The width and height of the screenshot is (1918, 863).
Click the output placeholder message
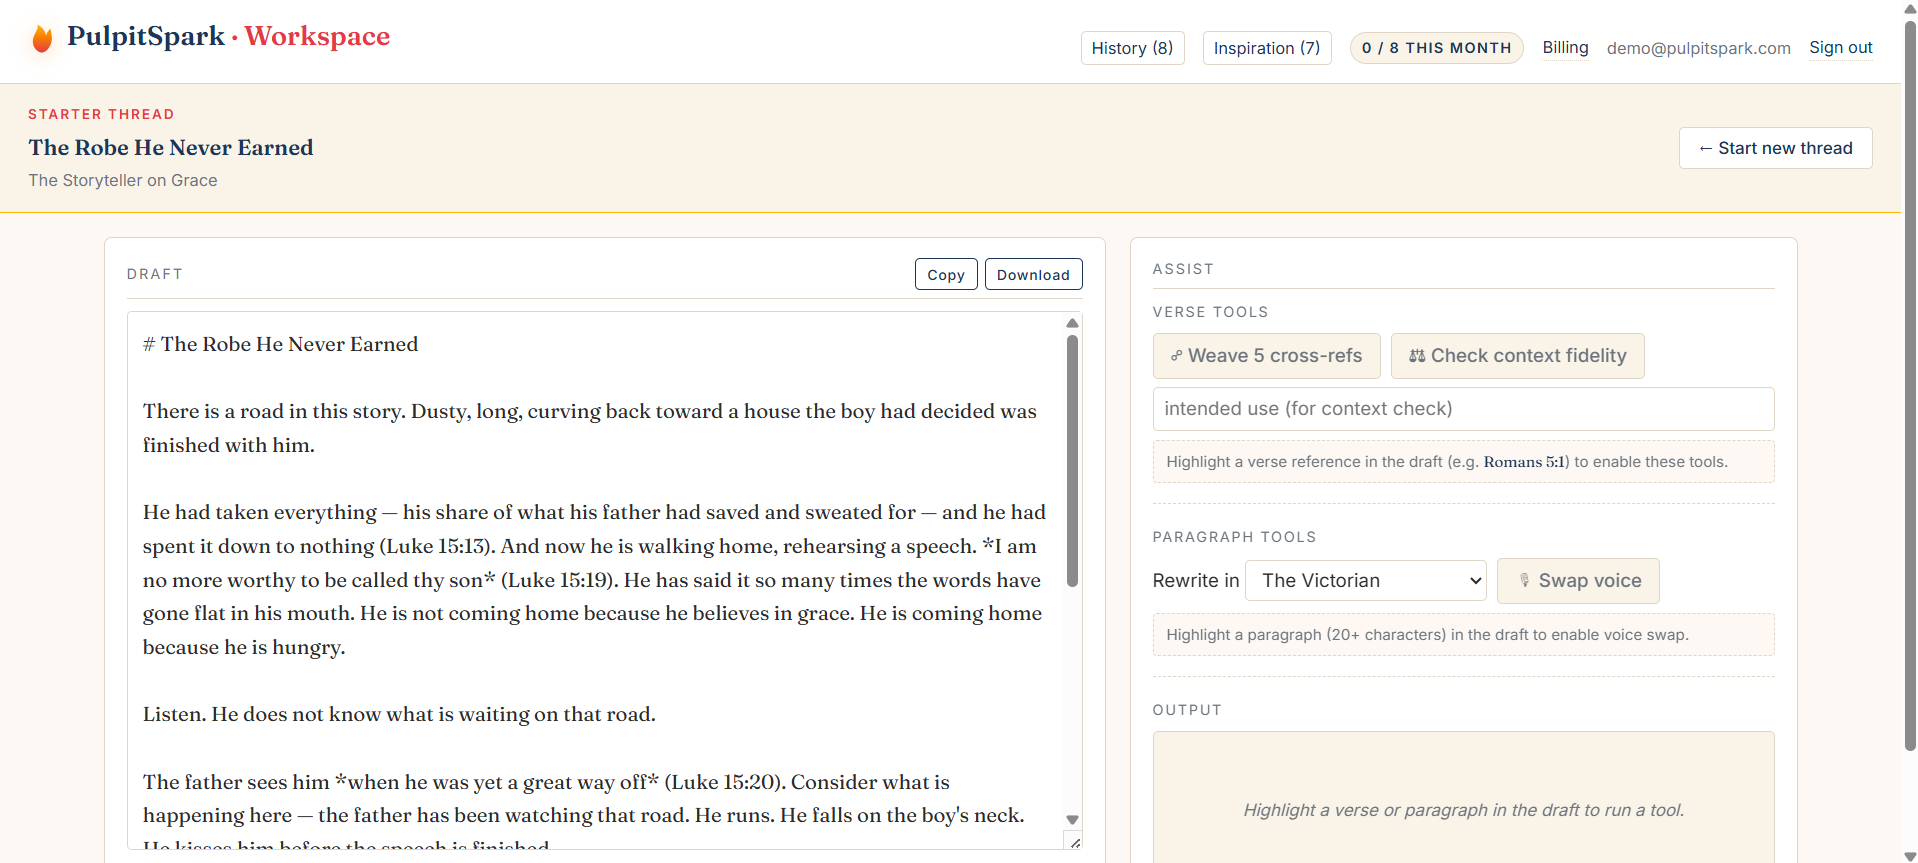point(1463,810)
